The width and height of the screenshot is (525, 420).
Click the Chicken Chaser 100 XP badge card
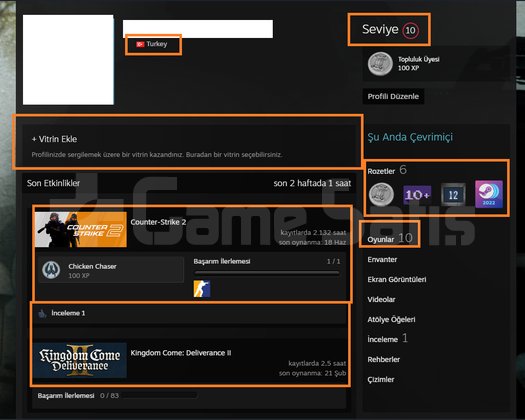pyautogui.click(x=111, y=270)
